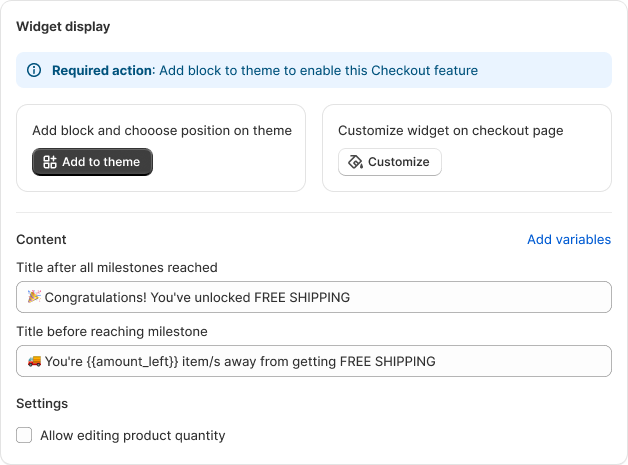Click the Required action banner message
Screen dimensions: 628x465
265,70
